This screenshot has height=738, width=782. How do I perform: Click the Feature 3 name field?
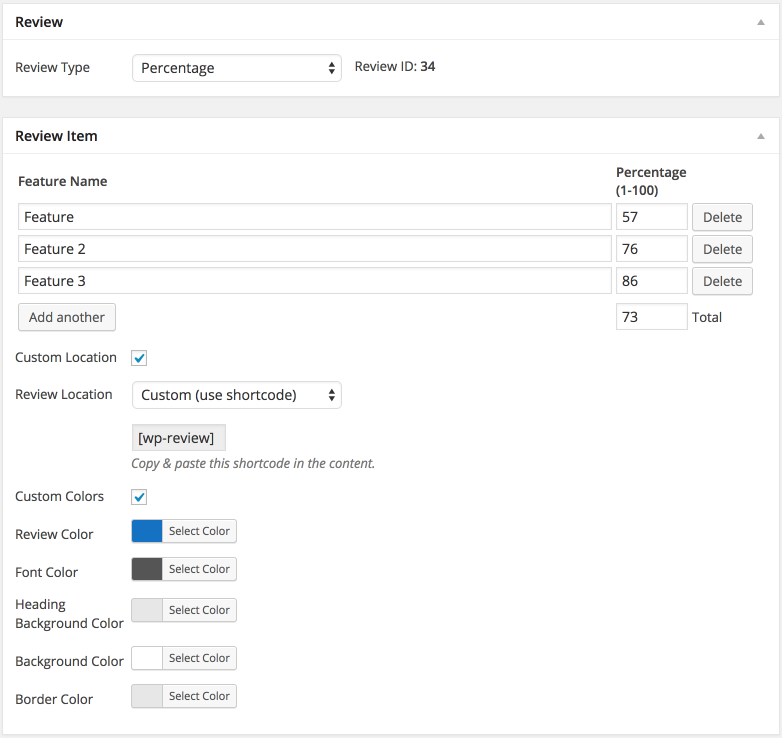coord(315,281)
